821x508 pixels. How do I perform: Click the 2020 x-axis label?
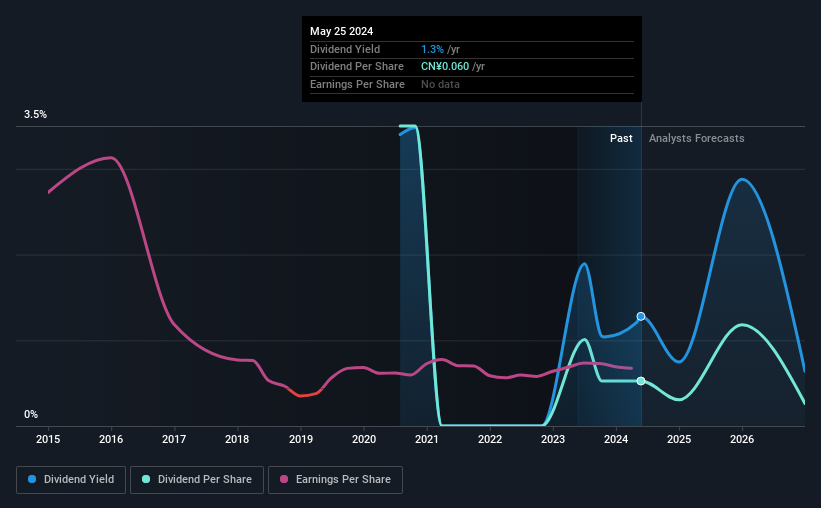pyautogui.click(x=364, y=439)
